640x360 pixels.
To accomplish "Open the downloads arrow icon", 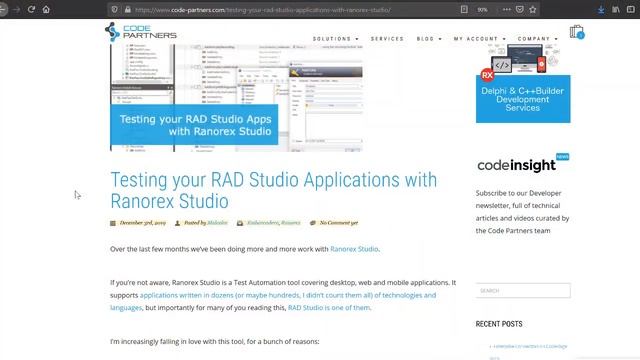I will 601,9.
